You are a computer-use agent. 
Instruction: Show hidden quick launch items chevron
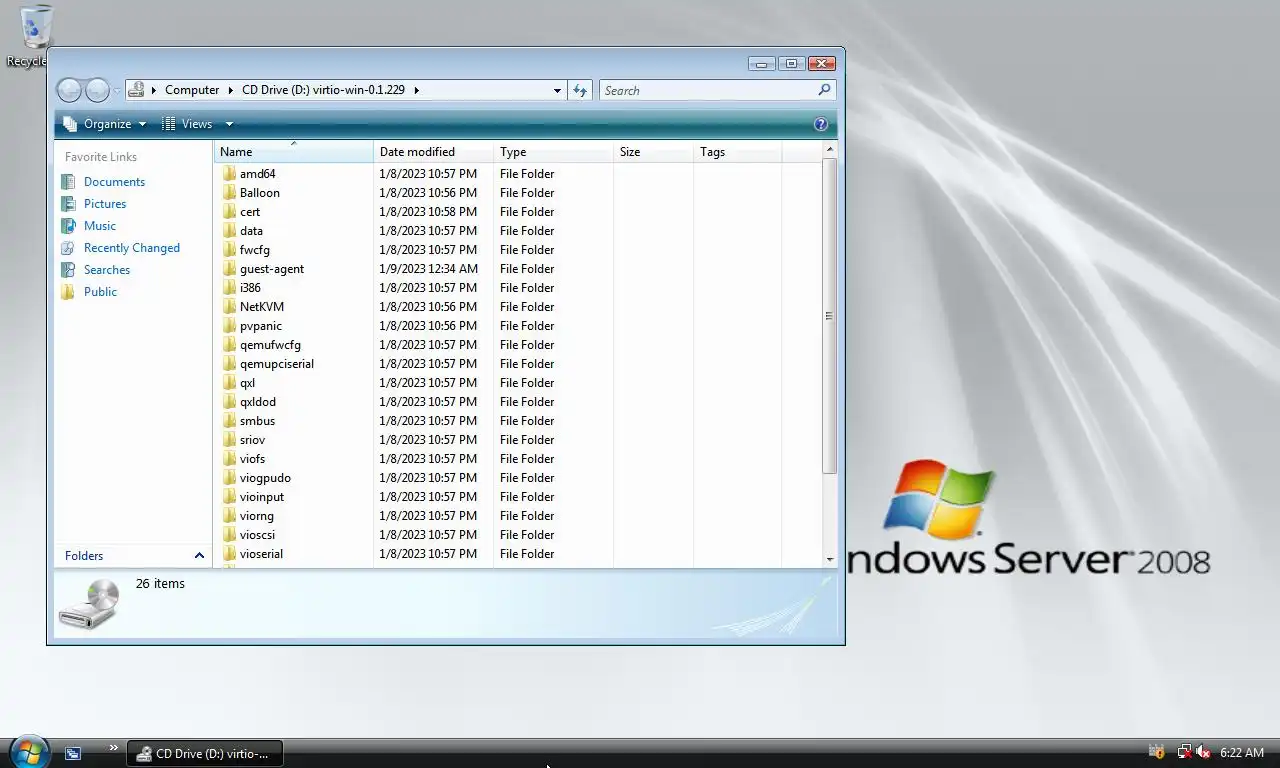[113, 747]
